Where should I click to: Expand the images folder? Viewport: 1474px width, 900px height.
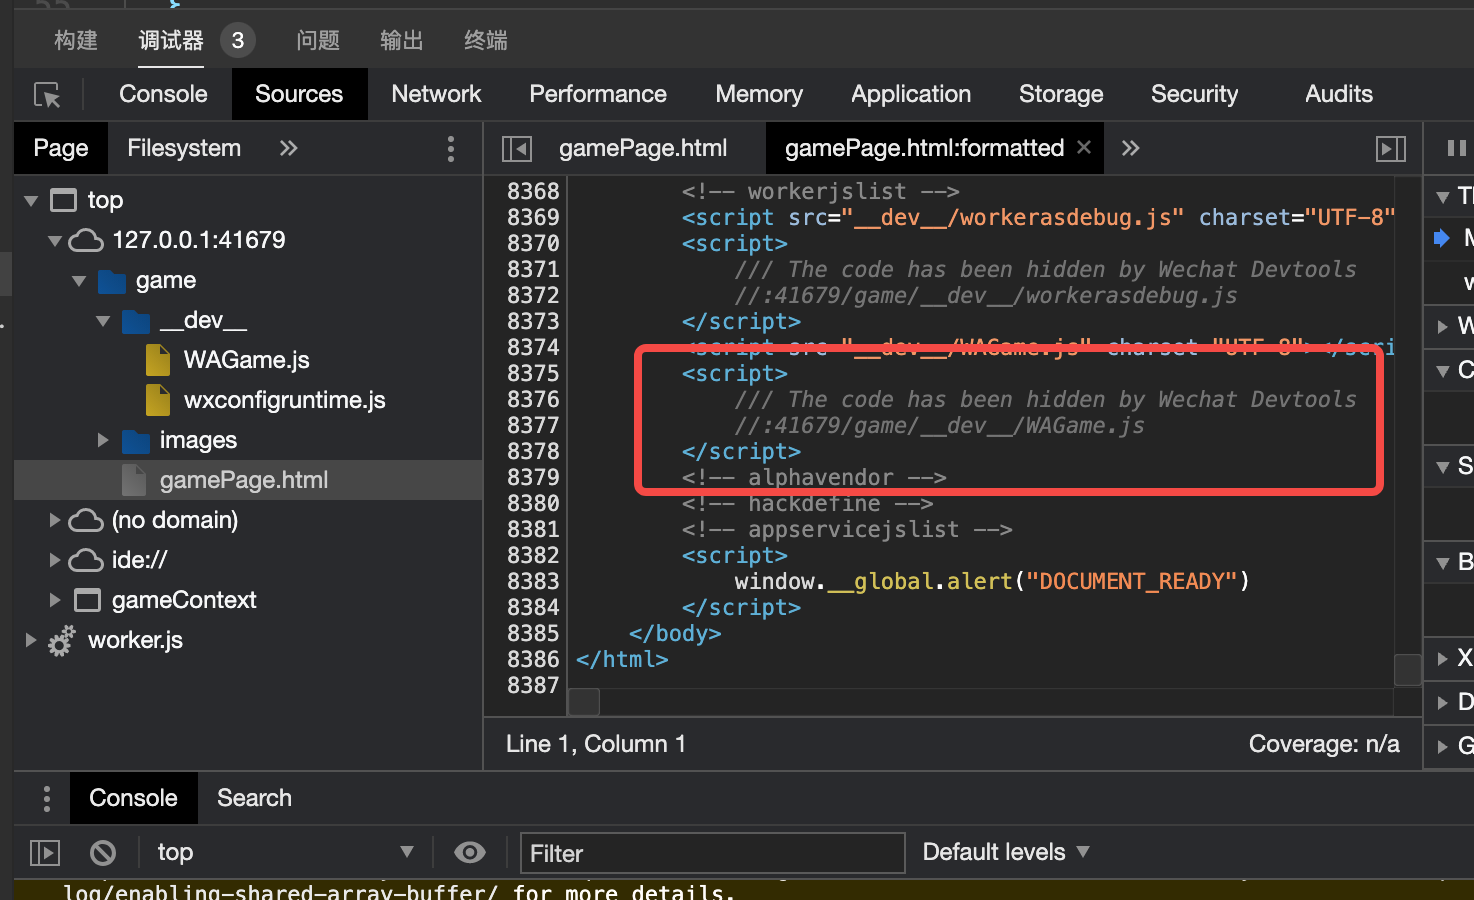pos(103,440)
